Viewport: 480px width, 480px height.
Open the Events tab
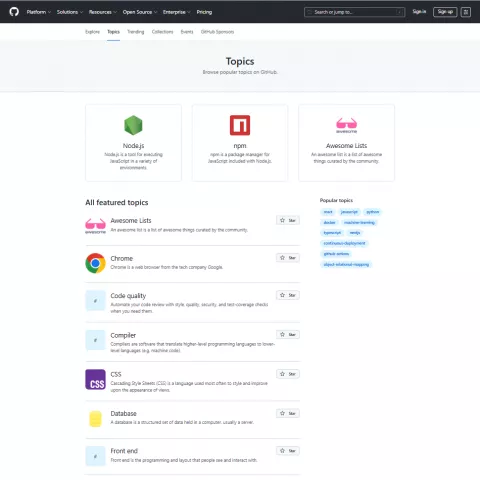tap(187, 32)
